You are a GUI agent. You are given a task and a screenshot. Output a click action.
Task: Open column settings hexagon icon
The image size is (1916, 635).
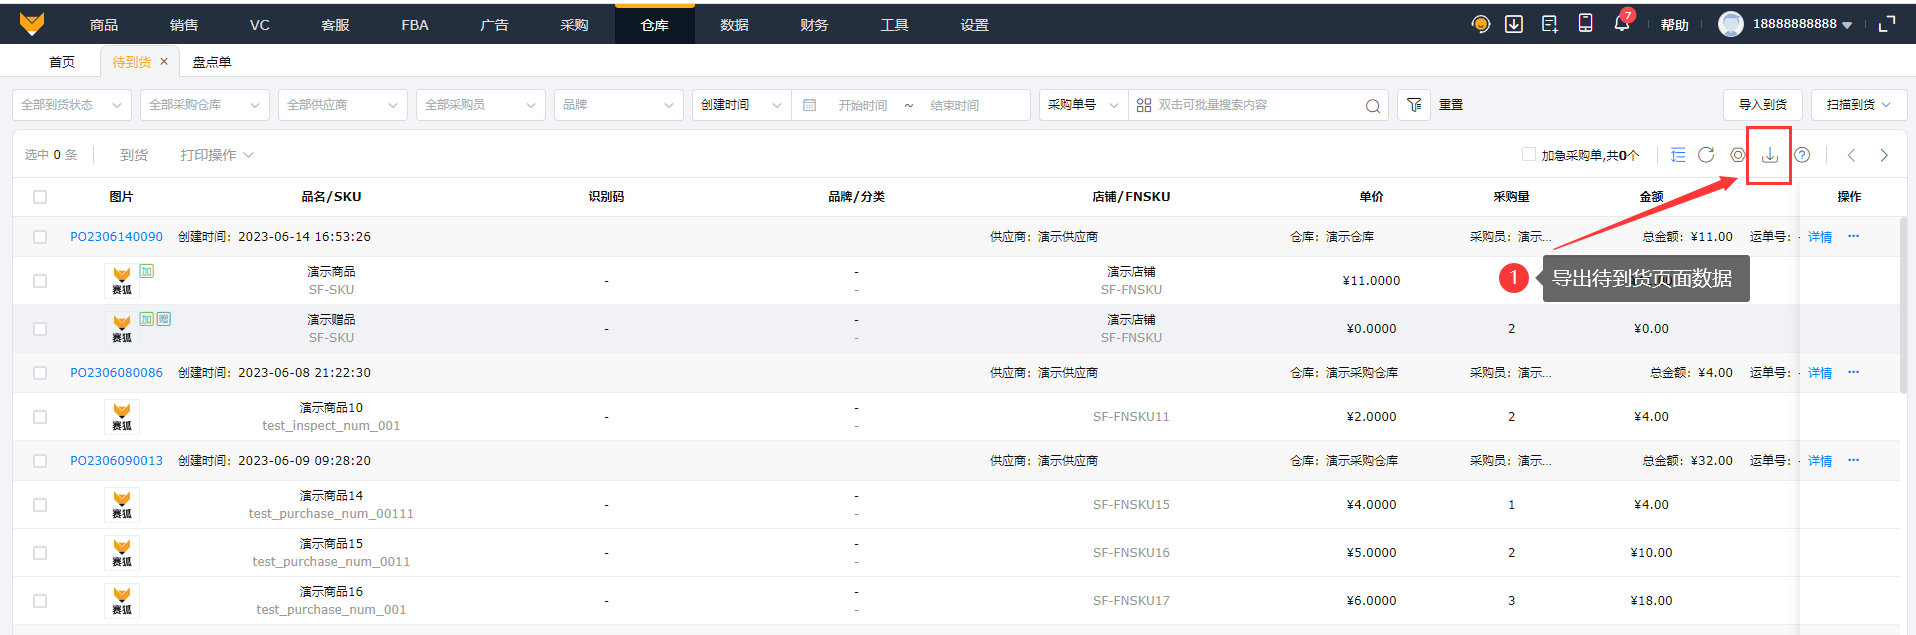point(1738,155)
